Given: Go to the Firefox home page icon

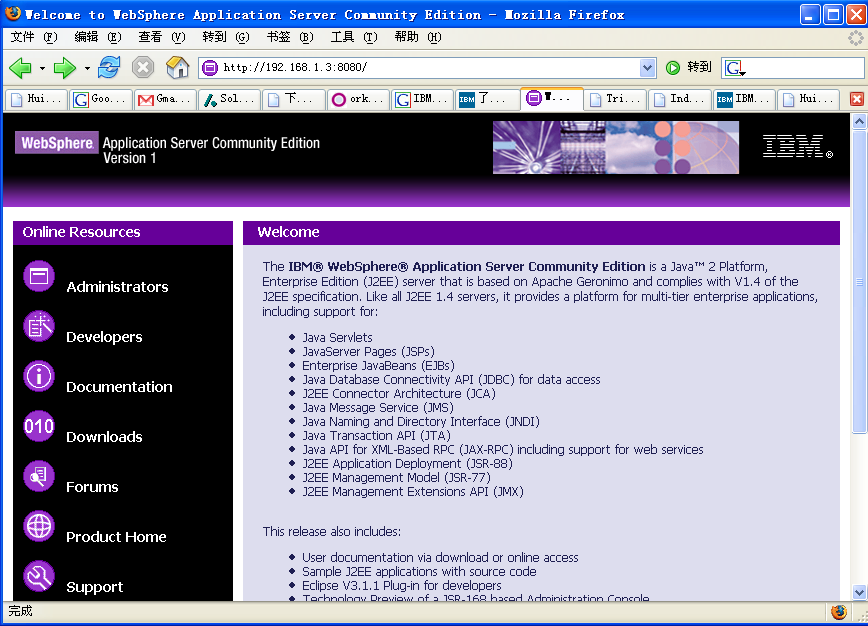Looking at the screenshot, I should point(178,68).
